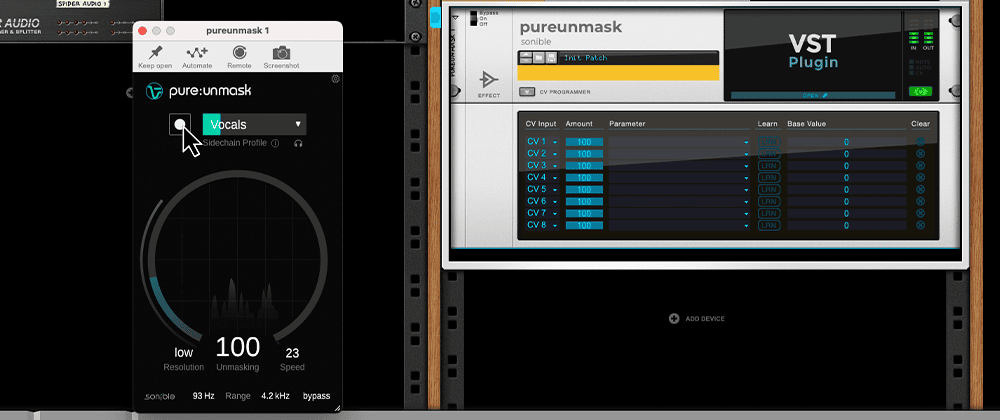Click the 4.2 kHz range upper limit

(x=276, y=396)
